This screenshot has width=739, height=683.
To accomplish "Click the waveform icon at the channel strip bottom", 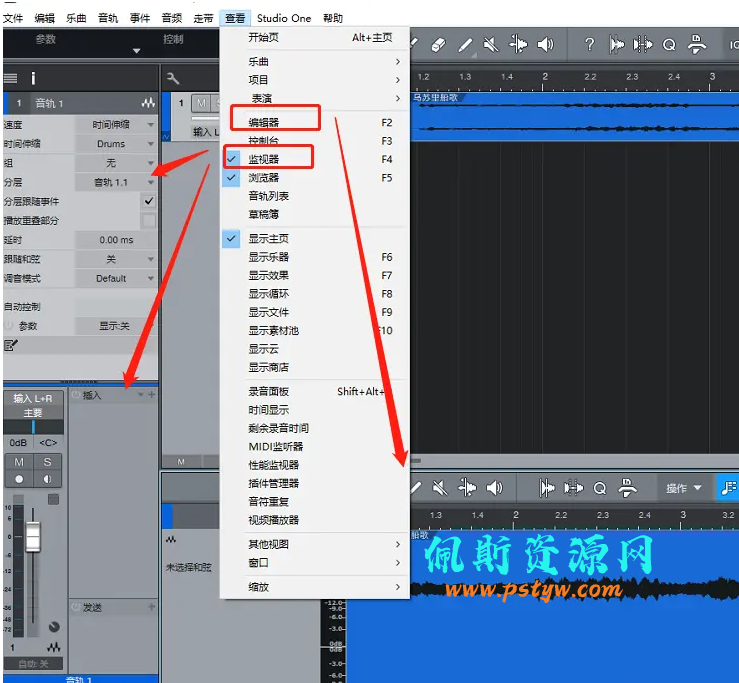I will pos(53,647).
